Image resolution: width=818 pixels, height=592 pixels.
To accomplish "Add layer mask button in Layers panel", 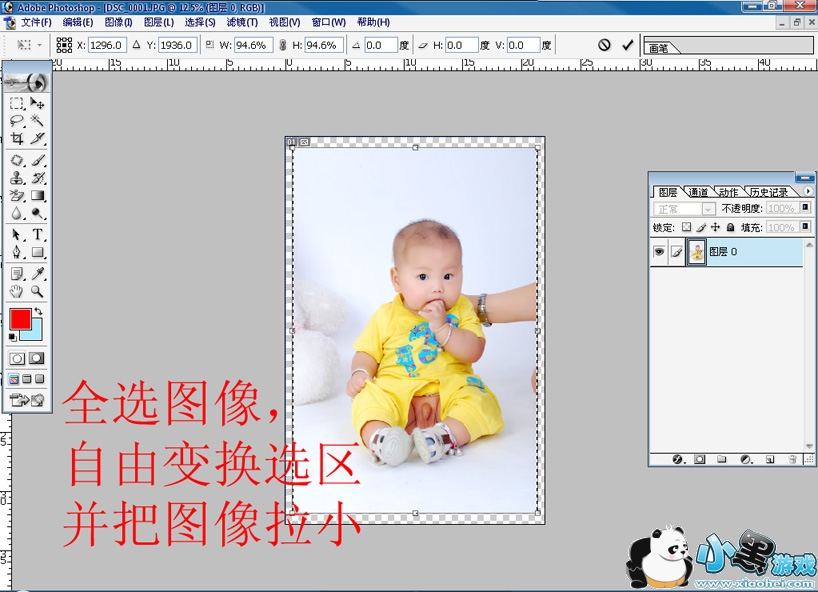I will (700, 460).
